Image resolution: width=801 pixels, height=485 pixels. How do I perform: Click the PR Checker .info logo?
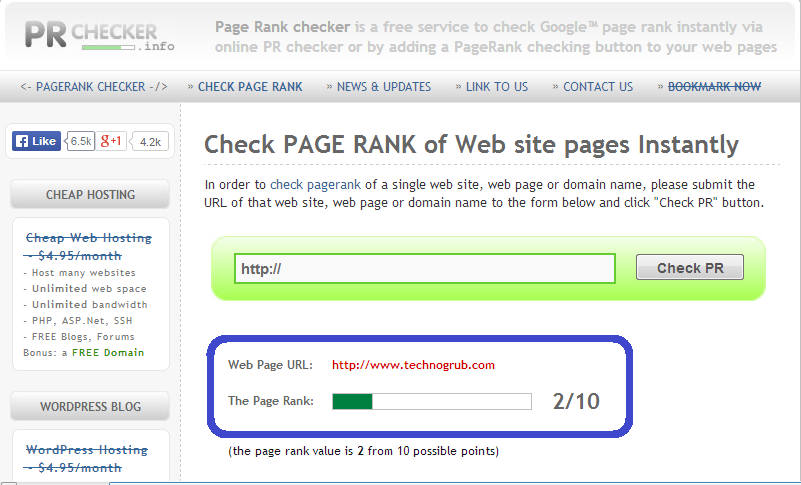click(x=100, y=35)
